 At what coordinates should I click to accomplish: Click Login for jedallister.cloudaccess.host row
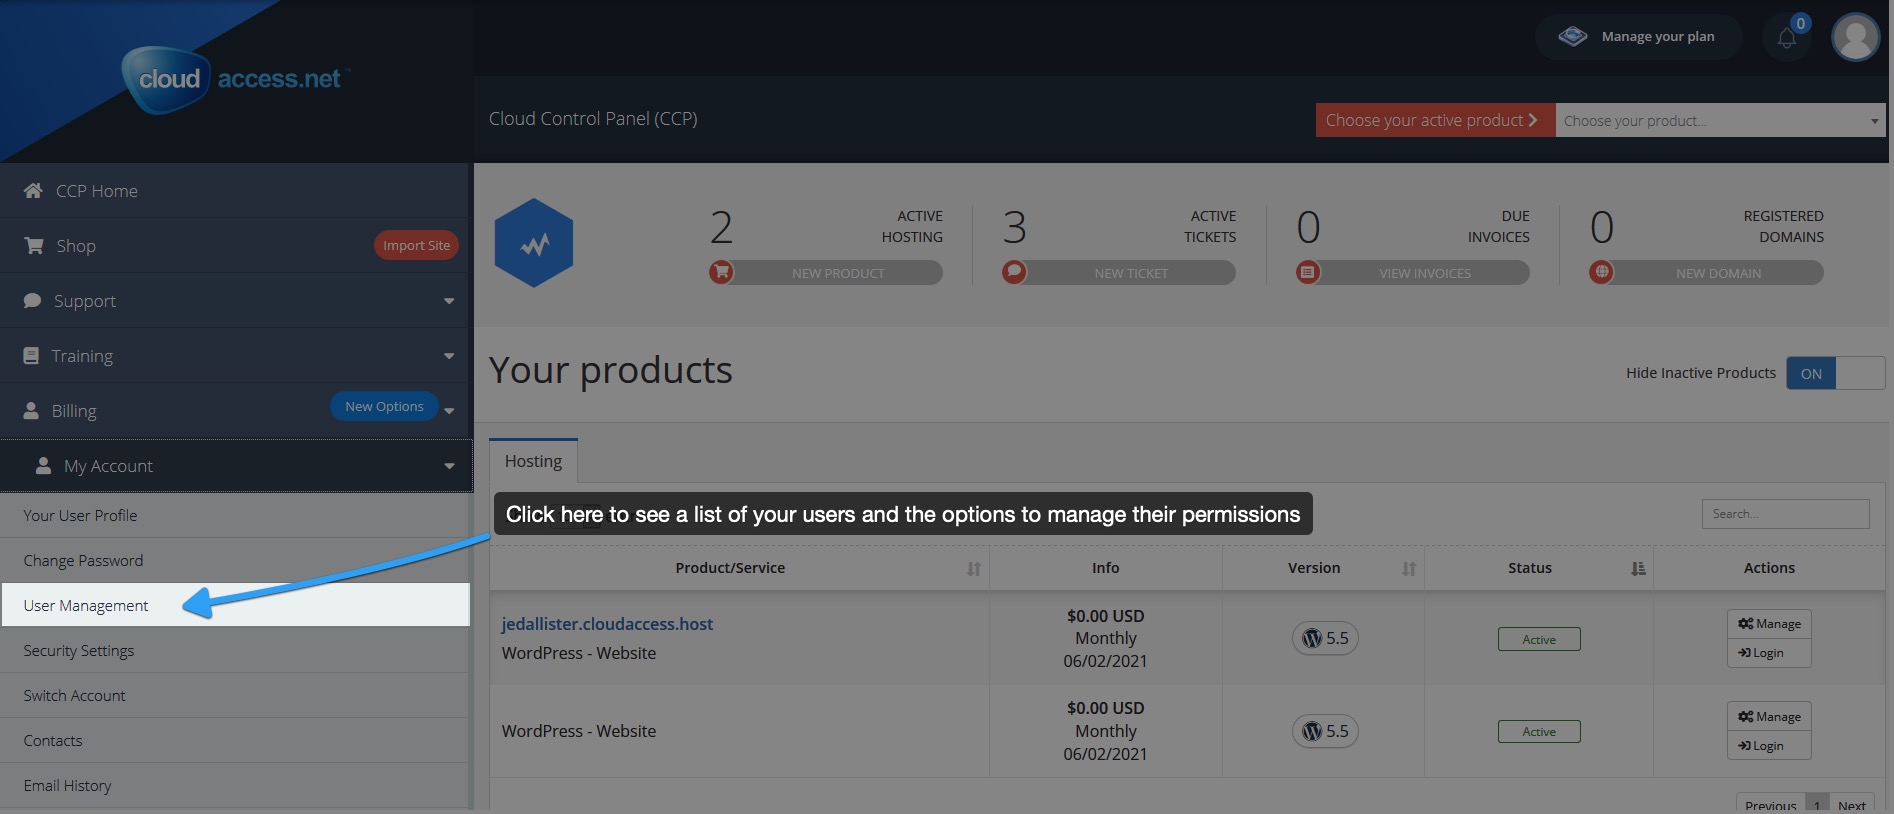(1769, 653)
